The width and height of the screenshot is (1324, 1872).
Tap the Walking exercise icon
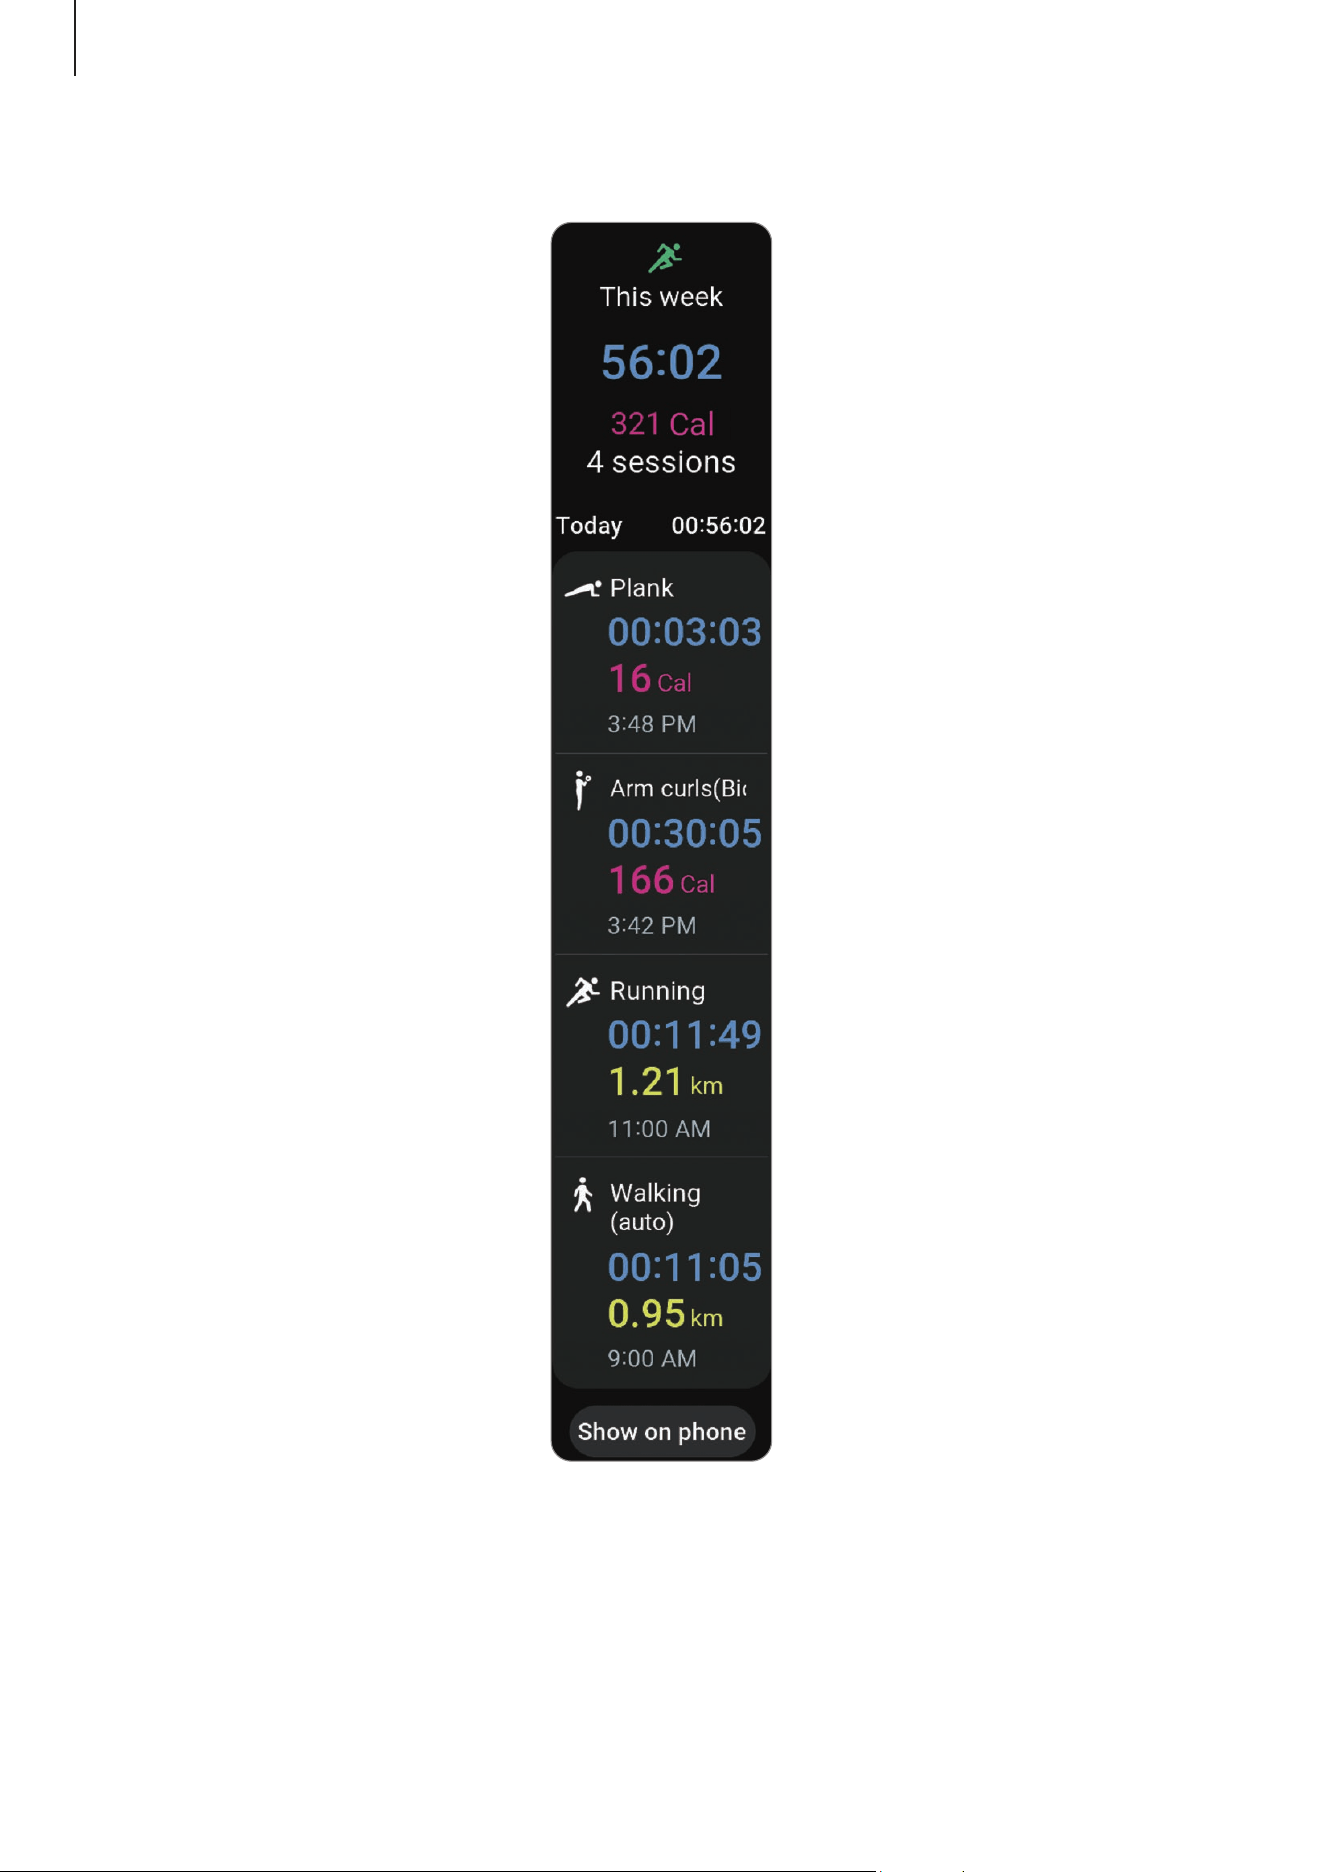[583, 1195]
